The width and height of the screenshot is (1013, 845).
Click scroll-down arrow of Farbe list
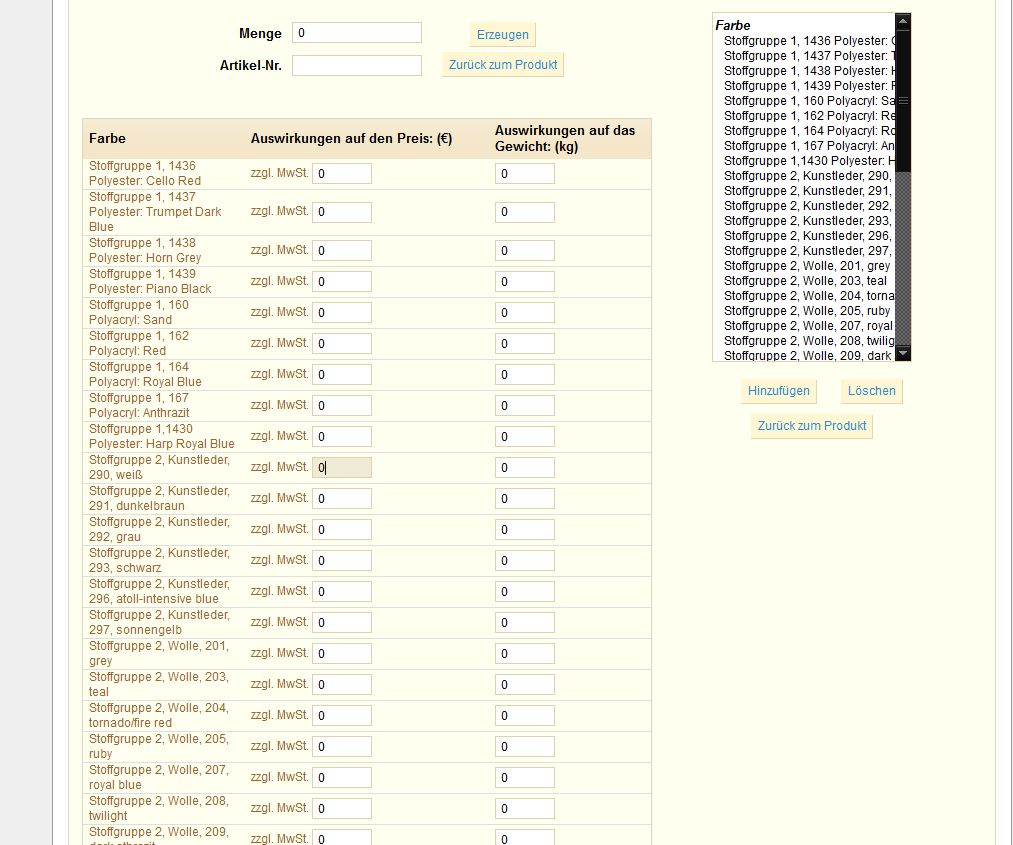(903, 353)
